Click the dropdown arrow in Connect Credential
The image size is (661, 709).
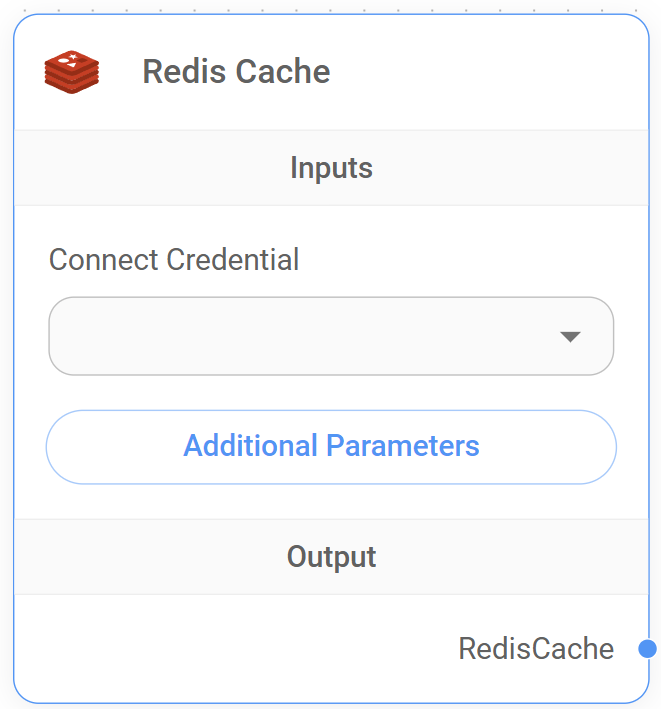570,337
